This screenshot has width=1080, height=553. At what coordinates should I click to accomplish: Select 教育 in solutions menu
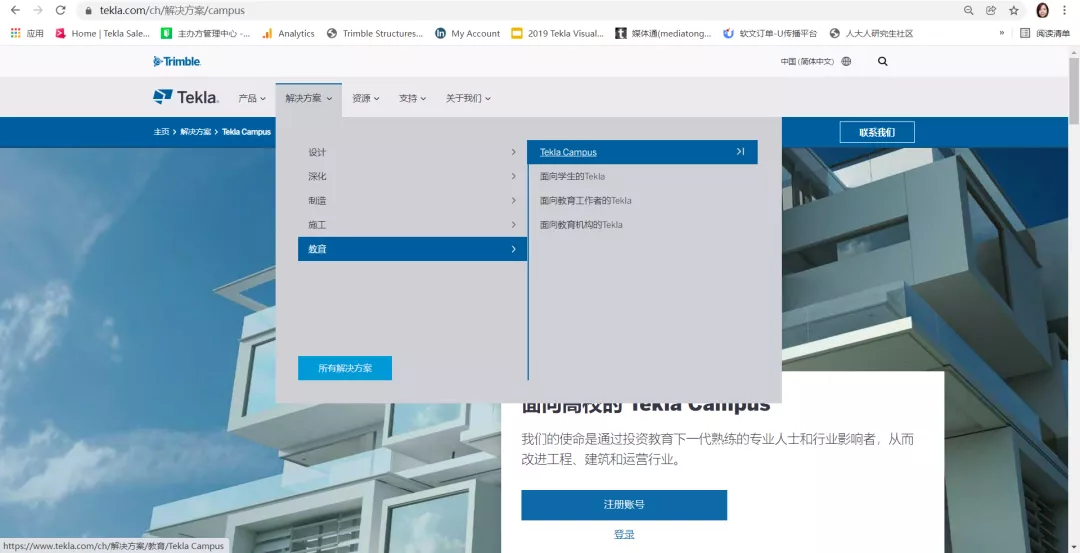[412, 249]
